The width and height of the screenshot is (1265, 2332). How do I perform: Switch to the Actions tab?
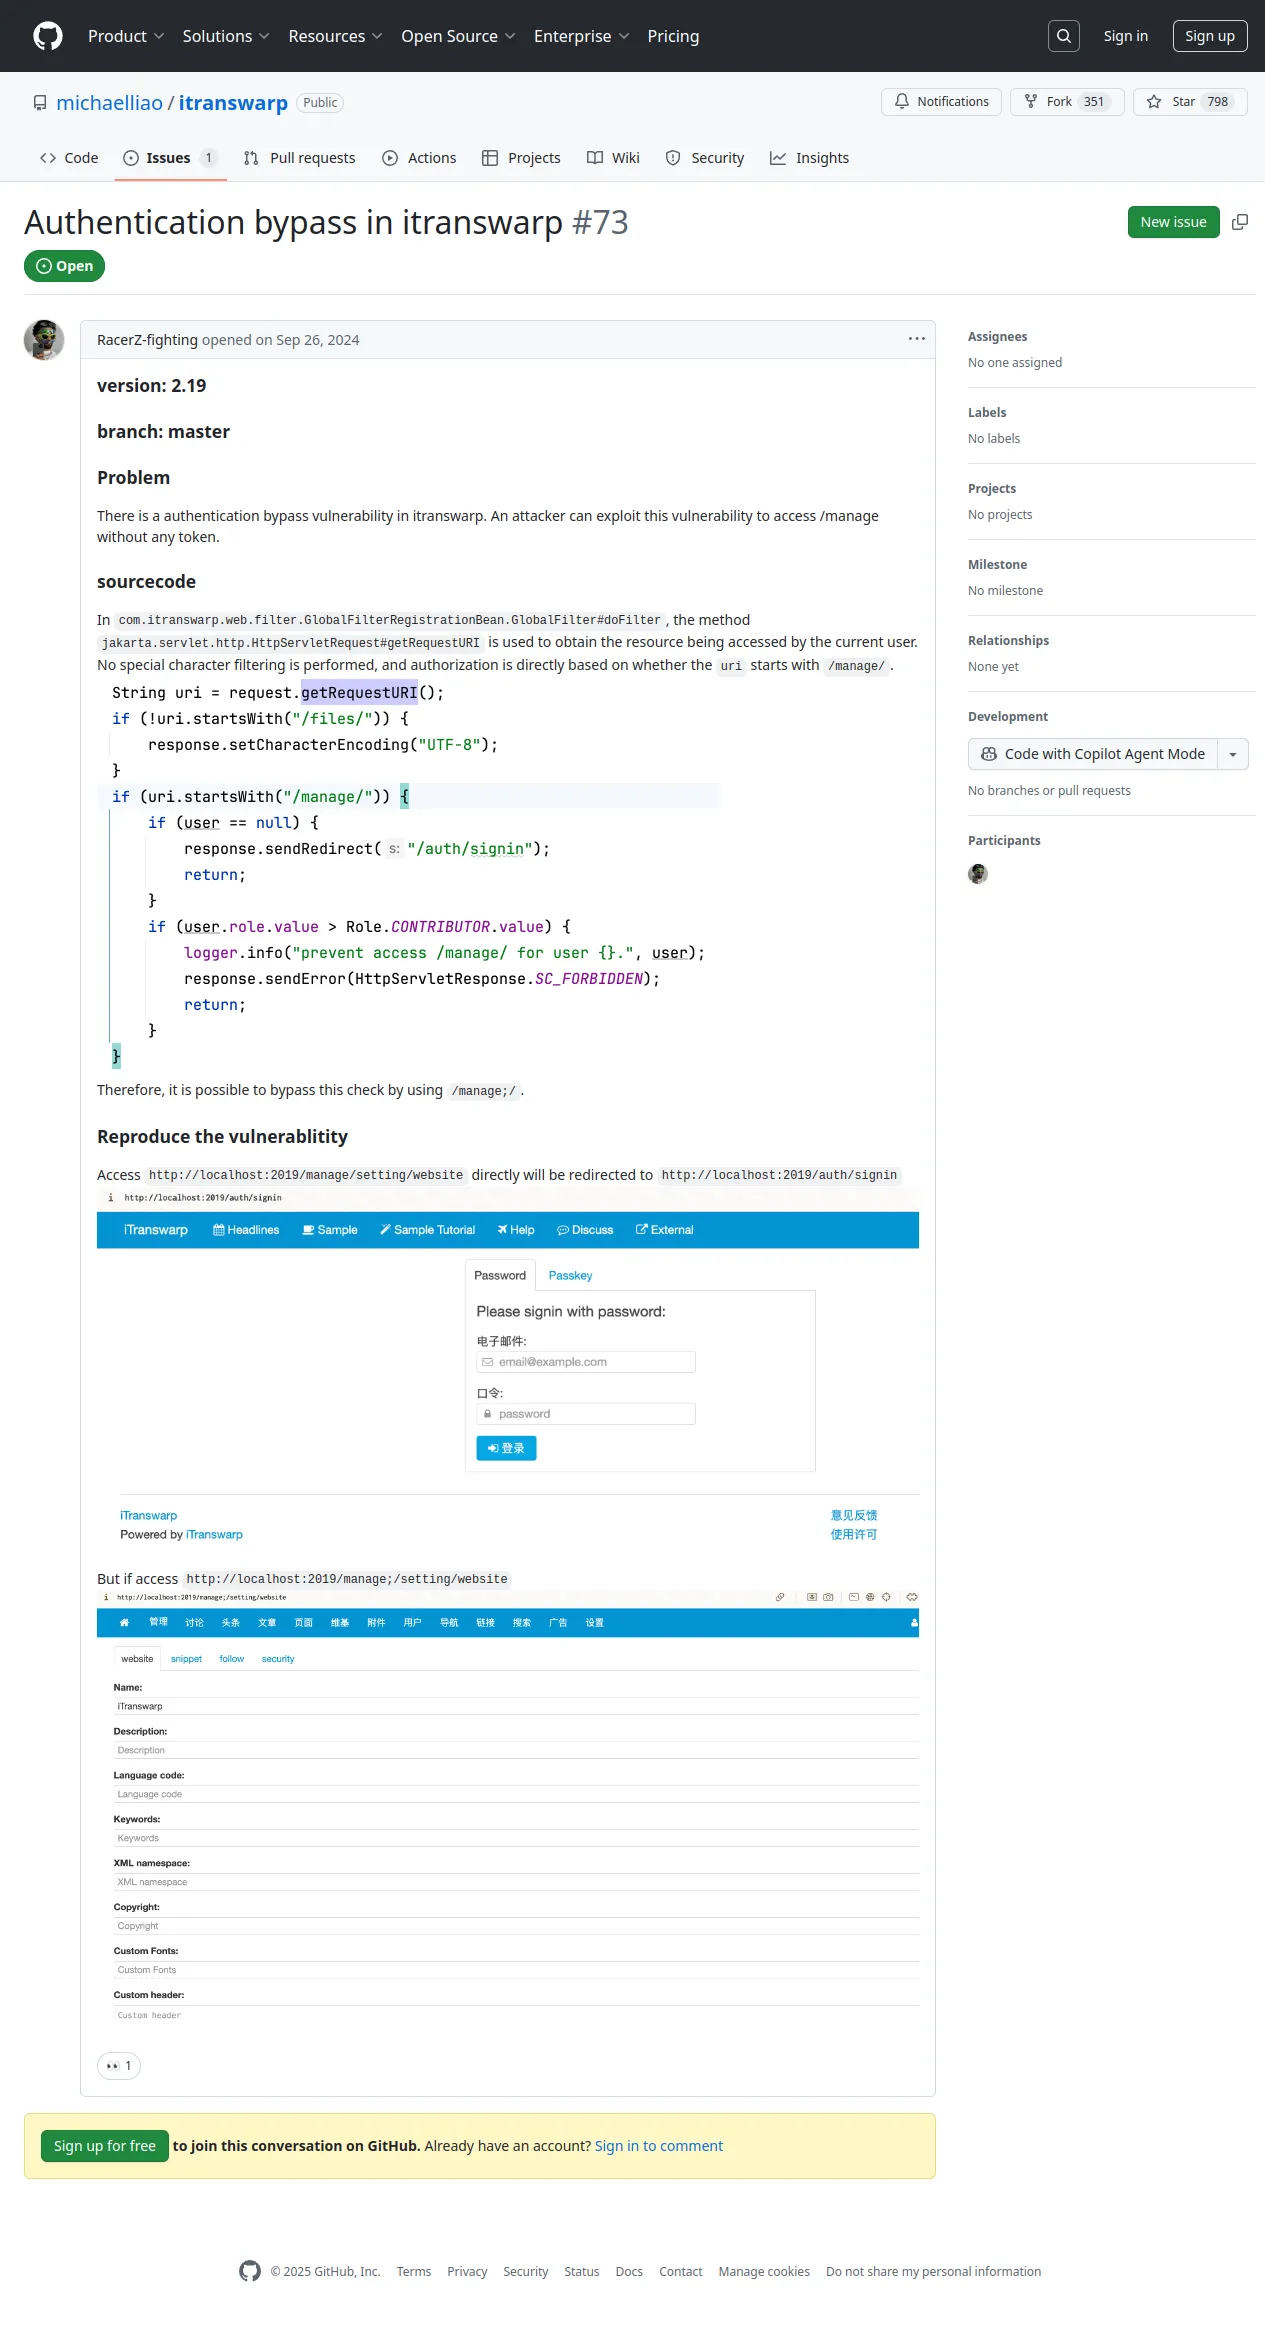coord(419,158)
